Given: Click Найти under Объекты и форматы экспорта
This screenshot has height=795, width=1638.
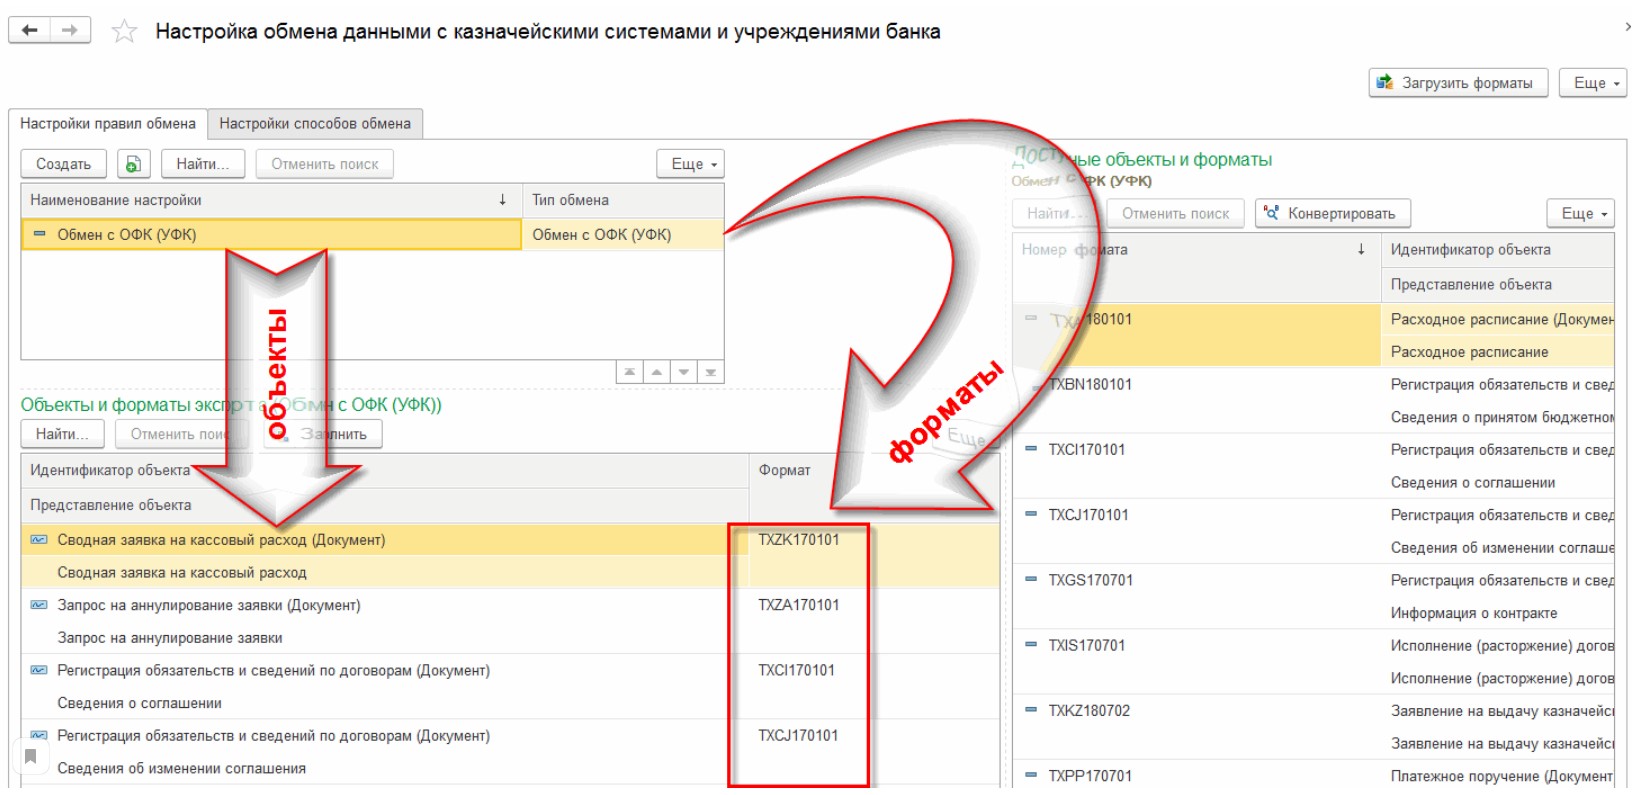Looking at the screenshot, I should [x=62, y=434].
